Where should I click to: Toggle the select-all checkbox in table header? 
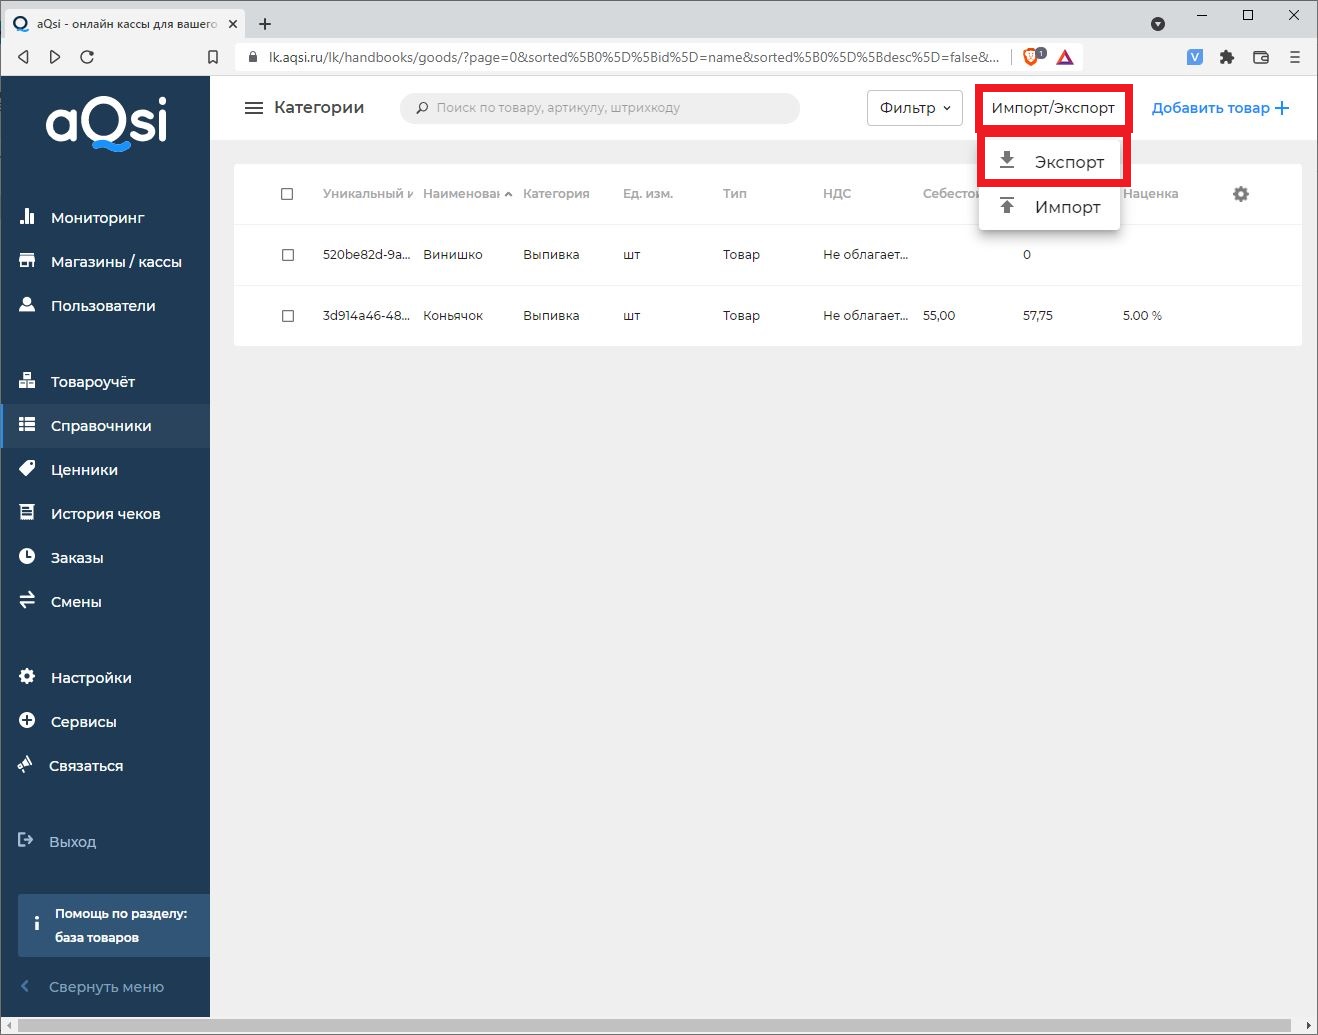287,194
